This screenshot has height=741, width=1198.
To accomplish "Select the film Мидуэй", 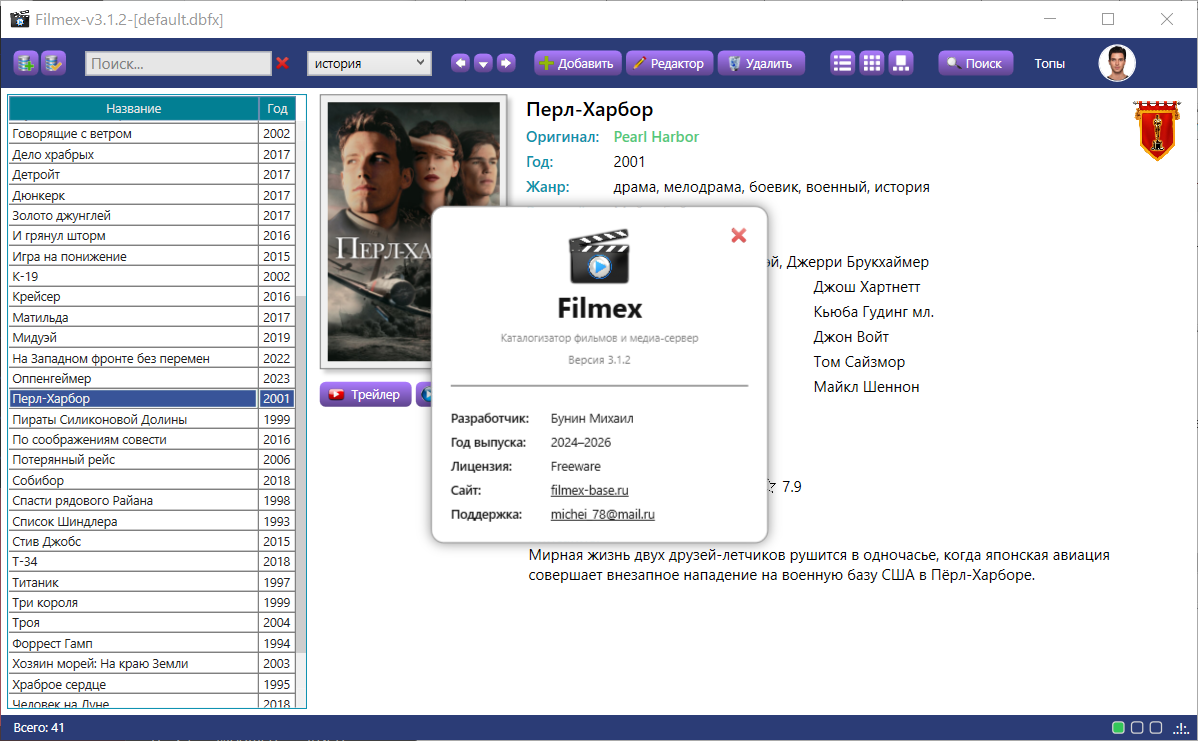I will 152,338.
